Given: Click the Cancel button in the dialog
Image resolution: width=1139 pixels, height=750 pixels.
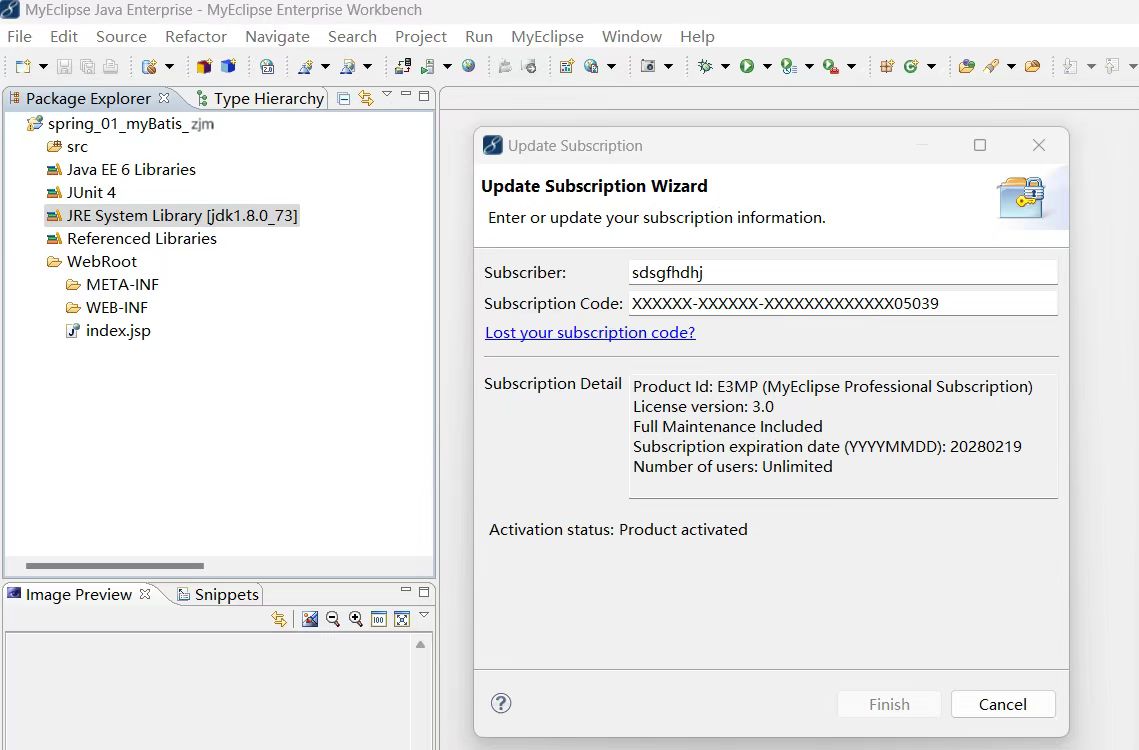Looking at the screenshot, I should click(1002, 704).
